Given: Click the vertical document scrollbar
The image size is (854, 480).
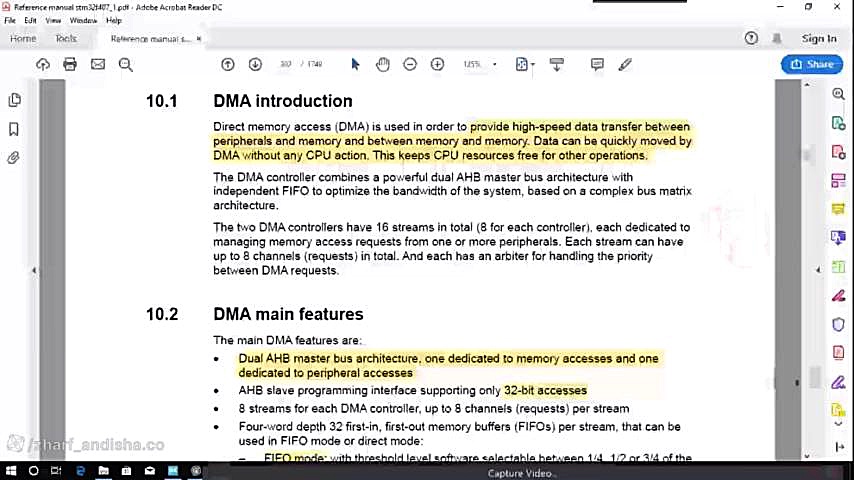Looking at the screenshot, I should click(807, 270).
